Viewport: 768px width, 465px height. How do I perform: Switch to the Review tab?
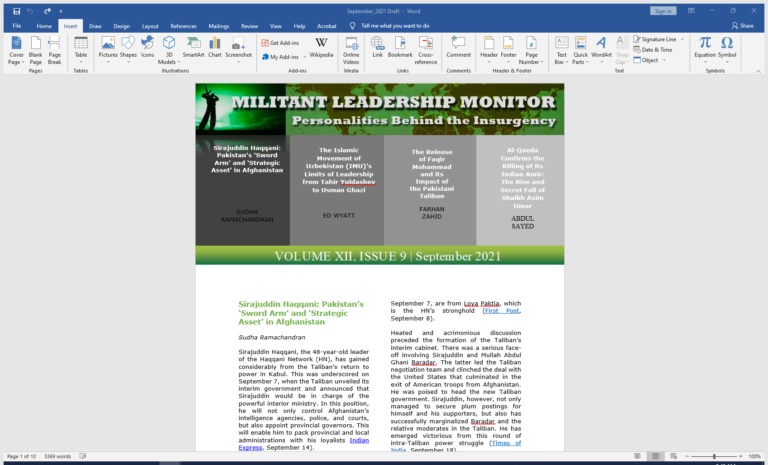tap(249, 26)
